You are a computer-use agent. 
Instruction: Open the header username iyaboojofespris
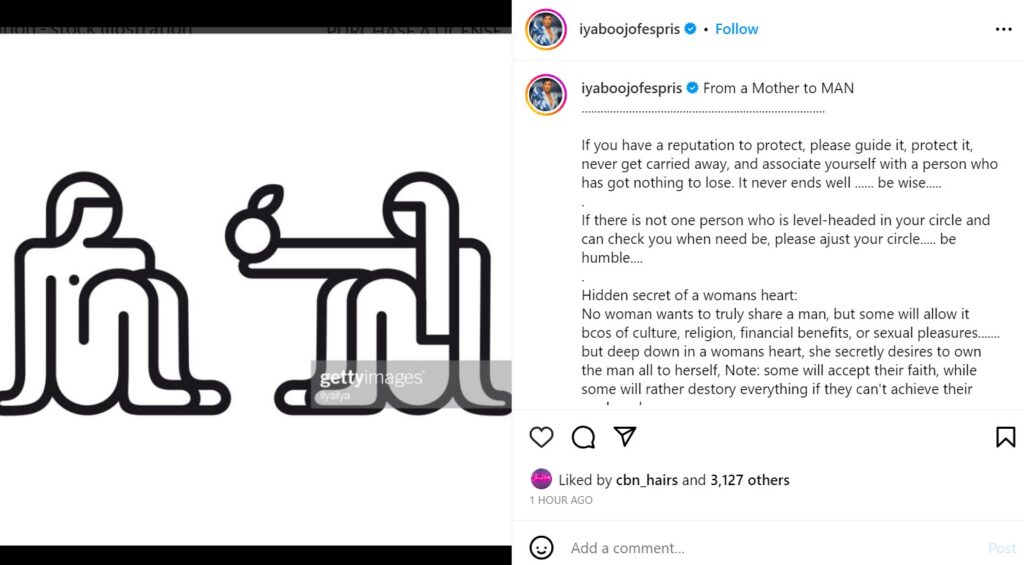click(630, 29)
